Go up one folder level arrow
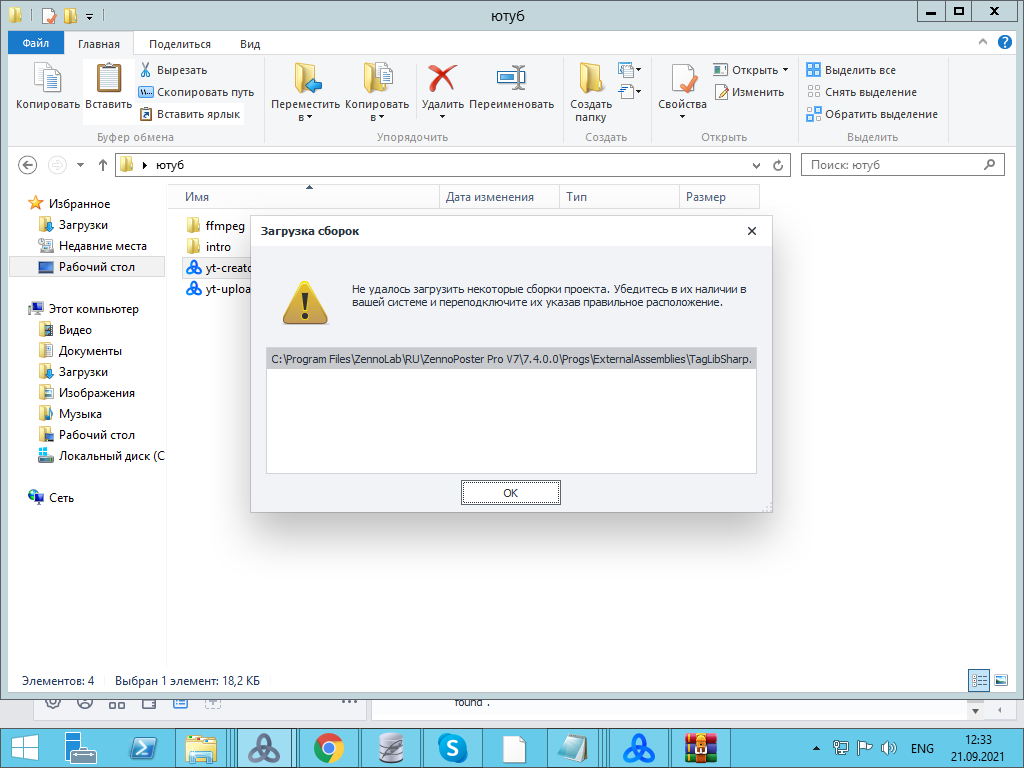 click(x=103, y=165)
